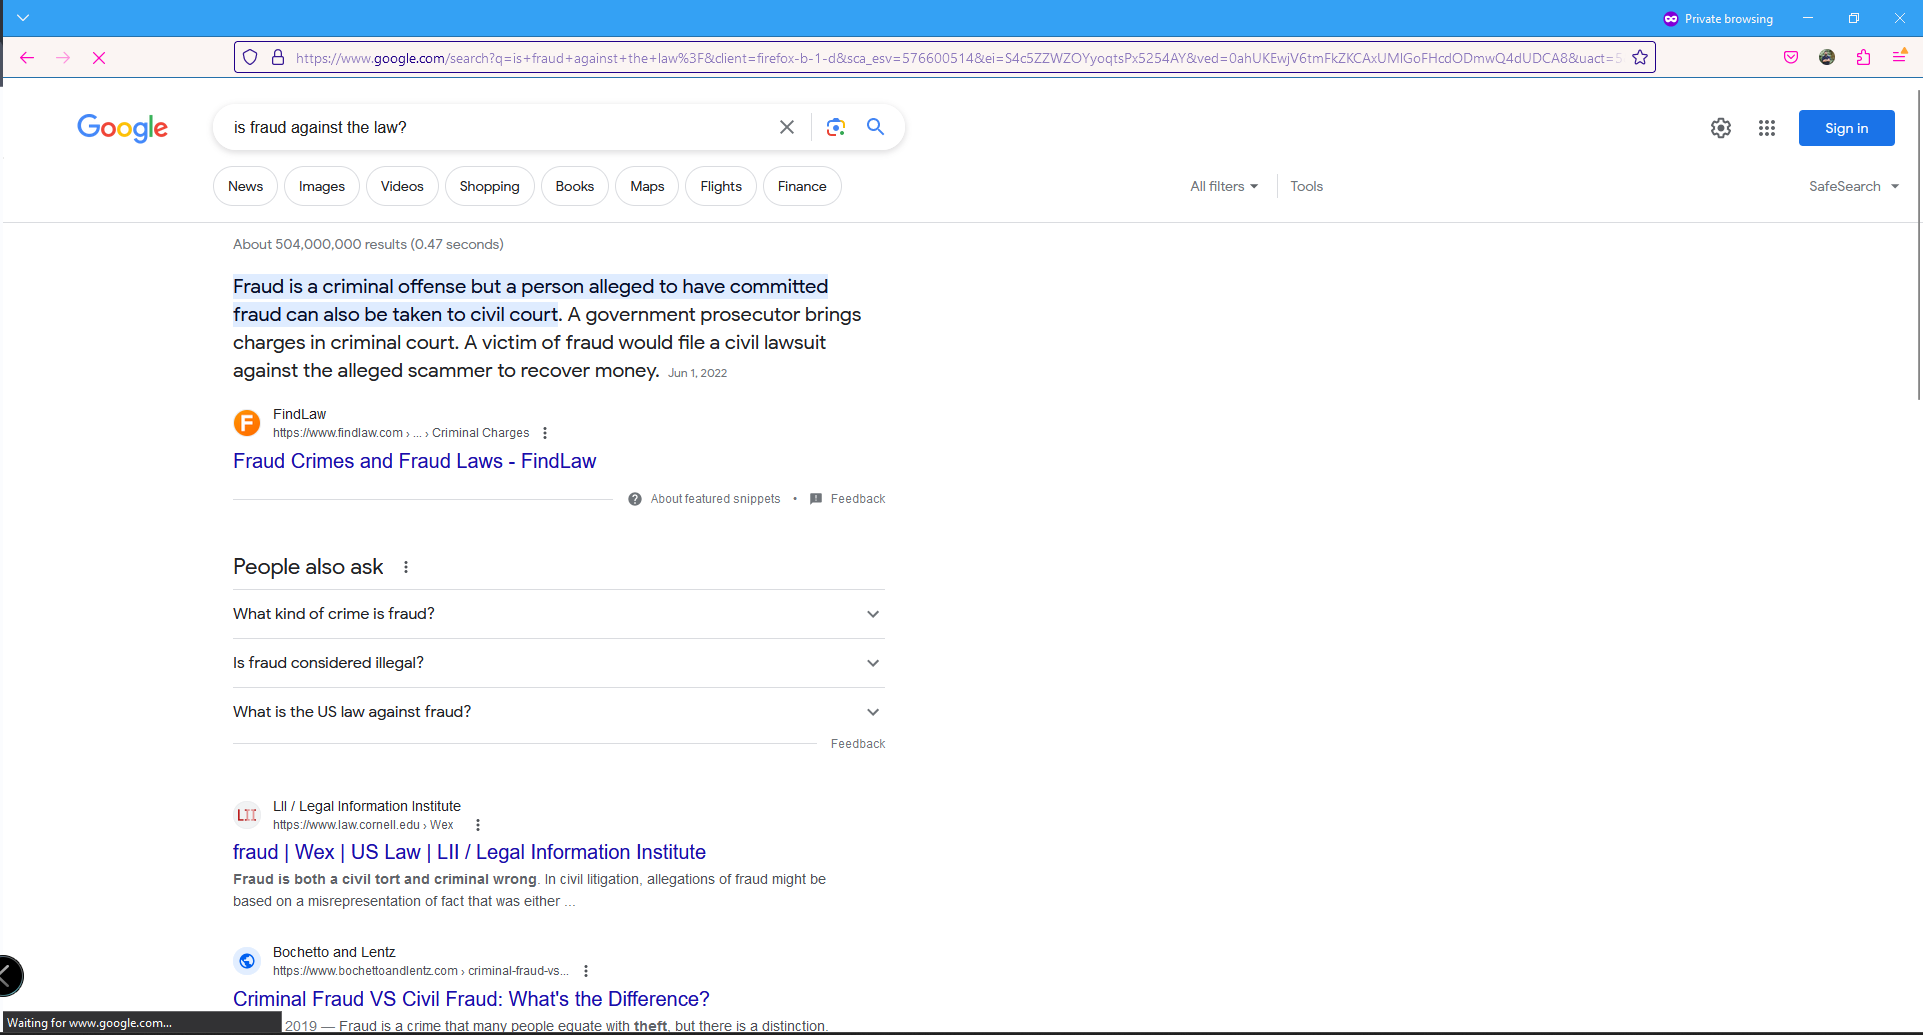Open the tab list chevron in the title bar

(23, 18)
